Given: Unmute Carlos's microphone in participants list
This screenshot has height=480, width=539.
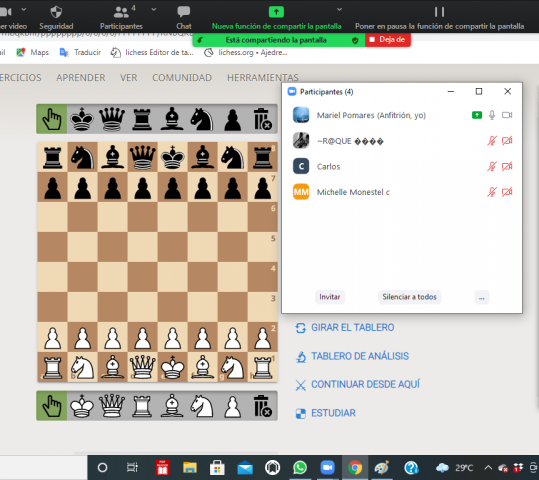Looking at the screenshot, I should [x=492, y=166].
